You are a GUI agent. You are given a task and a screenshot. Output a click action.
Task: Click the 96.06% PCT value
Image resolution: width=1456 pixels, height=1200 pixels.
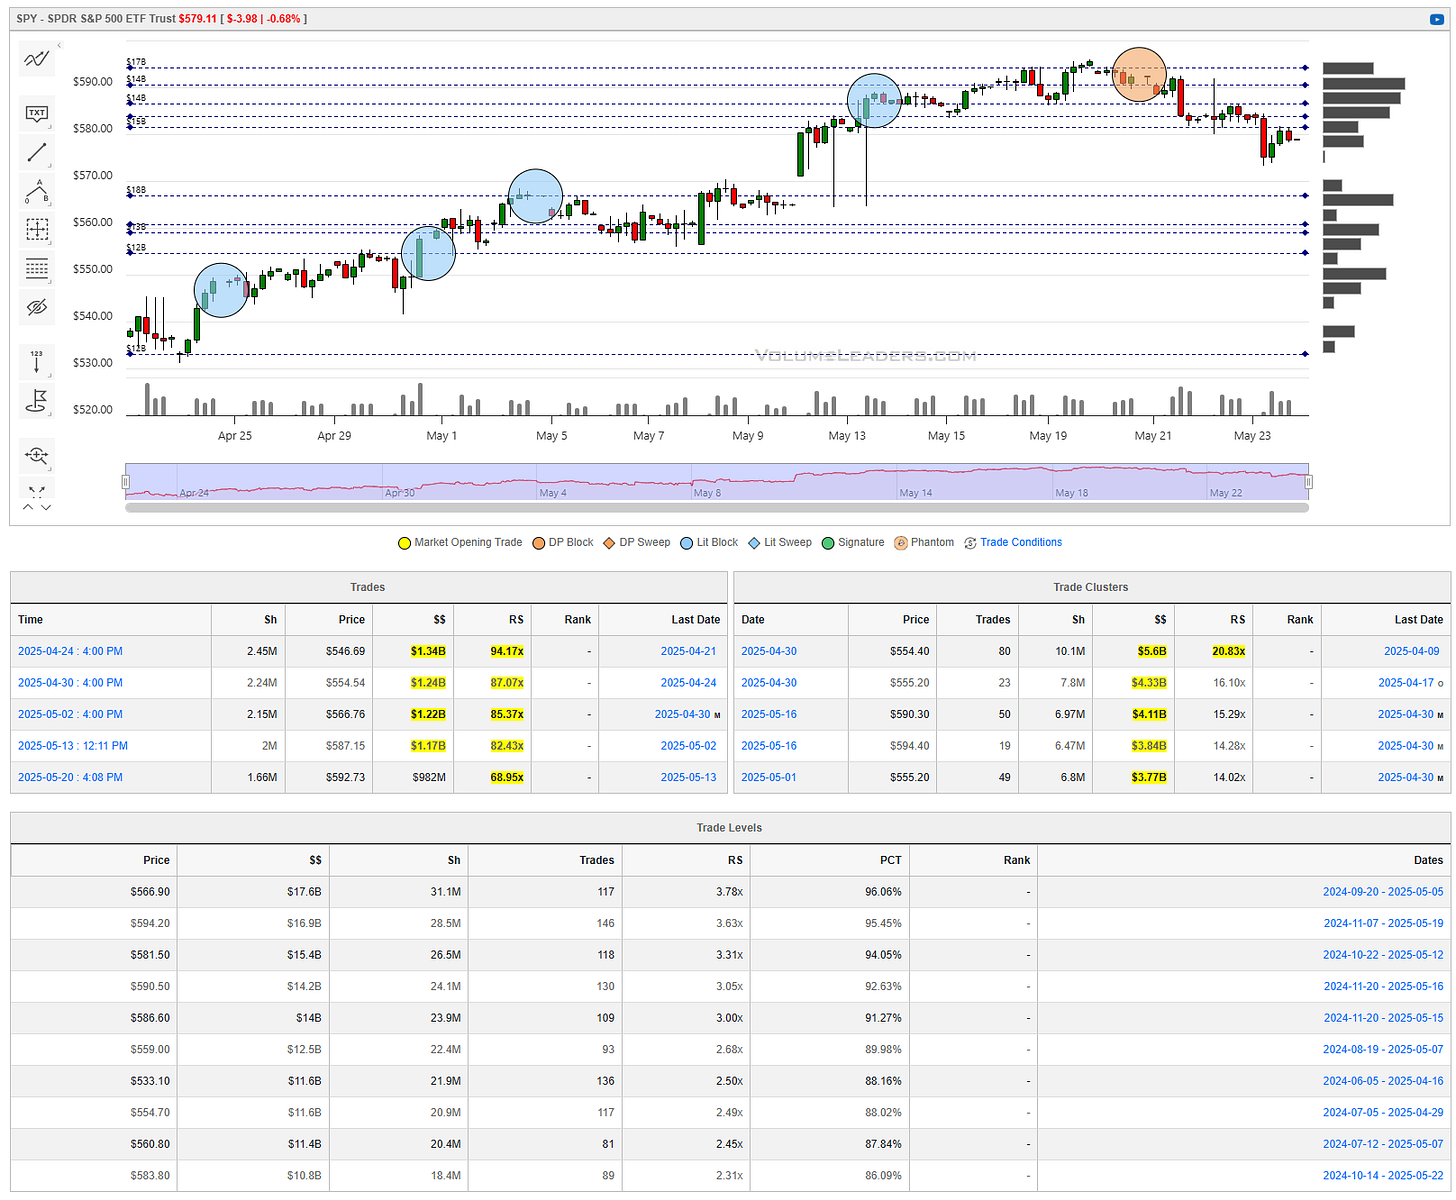(883, 892)
